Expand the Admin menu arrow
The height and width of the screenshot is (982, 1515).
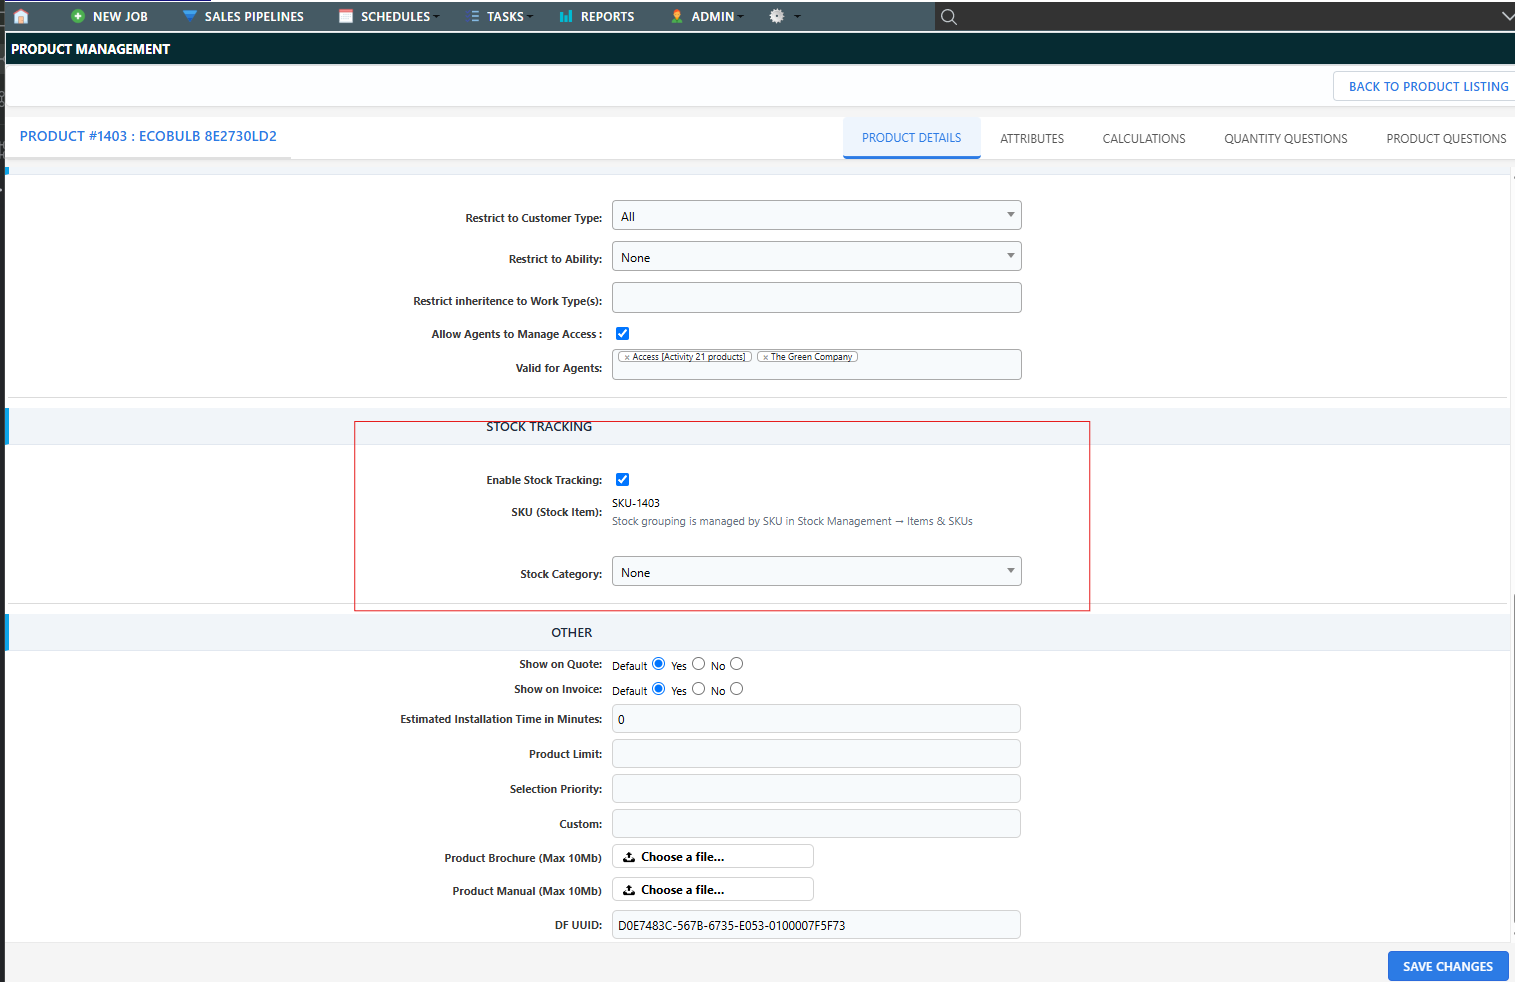pyautogui.click(x=740, y=17)
